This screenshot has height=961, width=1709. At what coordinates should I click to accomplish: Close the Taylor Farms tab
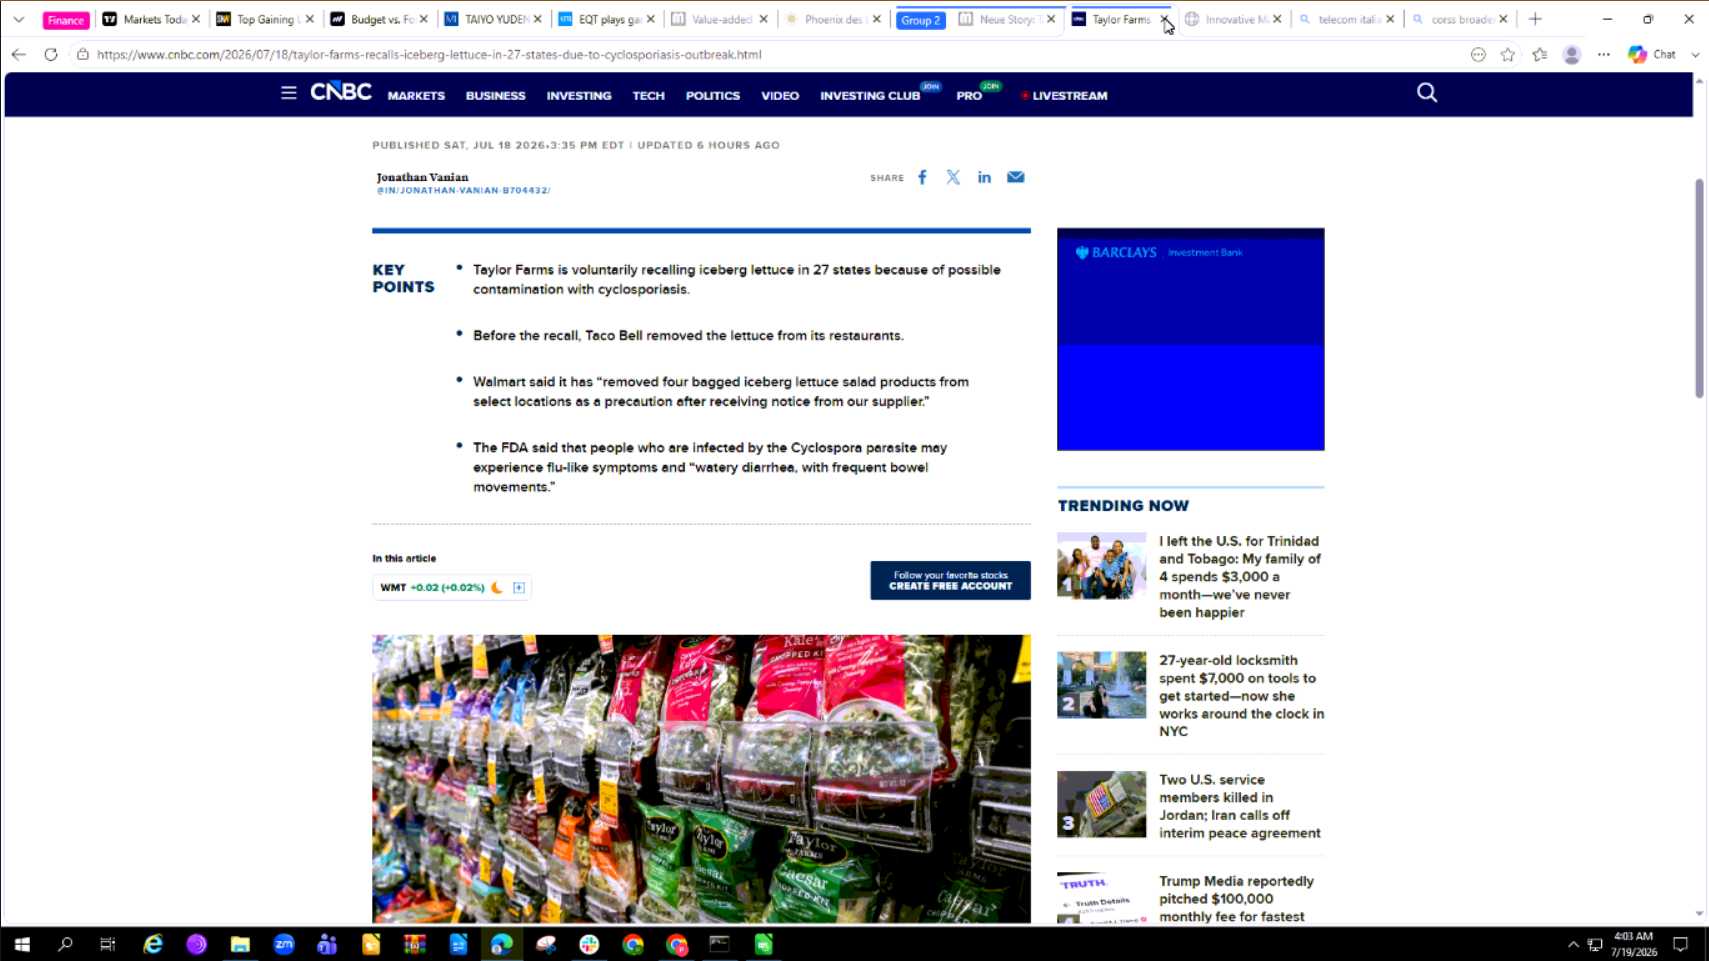1165,19
